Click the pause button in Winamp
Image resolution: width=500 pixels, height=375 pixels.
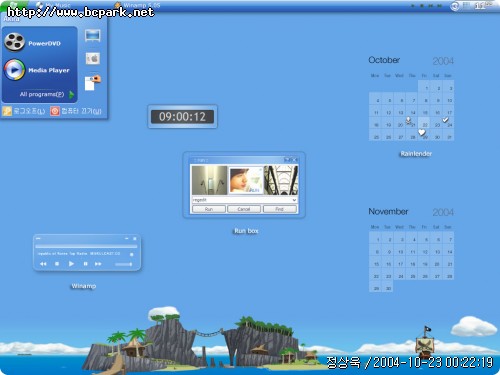[x=85, y=264]
